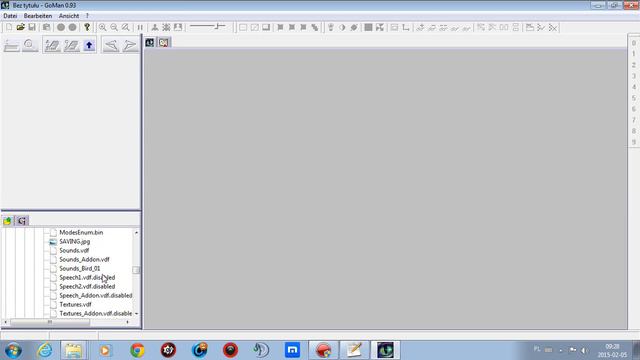Click volume speaker icon in system tray
640x360 pixels.
(584, 350)
